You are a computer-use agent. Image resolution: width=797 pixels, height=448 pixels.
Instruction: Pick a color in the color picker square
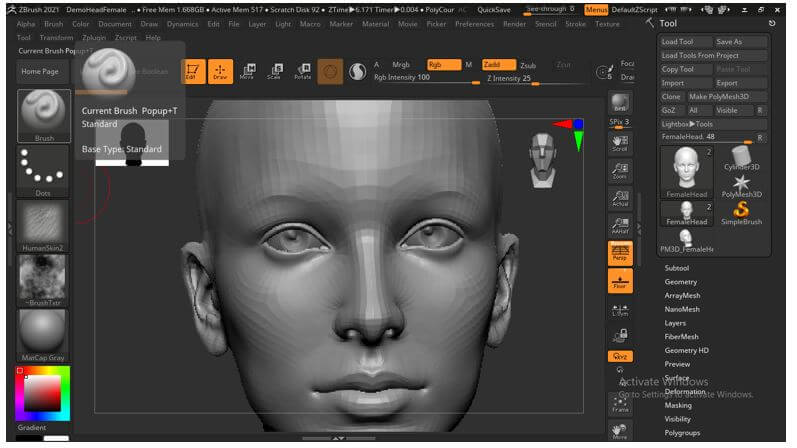click(x=43, y=394)
